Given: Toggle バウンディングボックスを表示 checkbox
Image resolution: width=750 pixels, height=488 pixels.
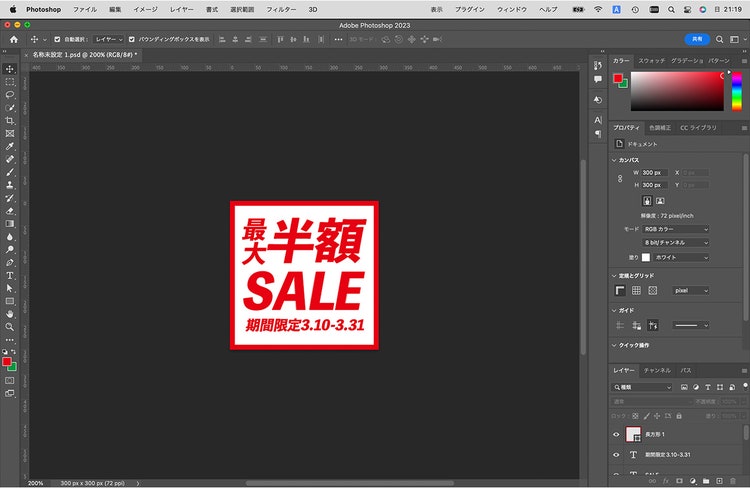Looking at the screenshot, I should tap(132, 40).
